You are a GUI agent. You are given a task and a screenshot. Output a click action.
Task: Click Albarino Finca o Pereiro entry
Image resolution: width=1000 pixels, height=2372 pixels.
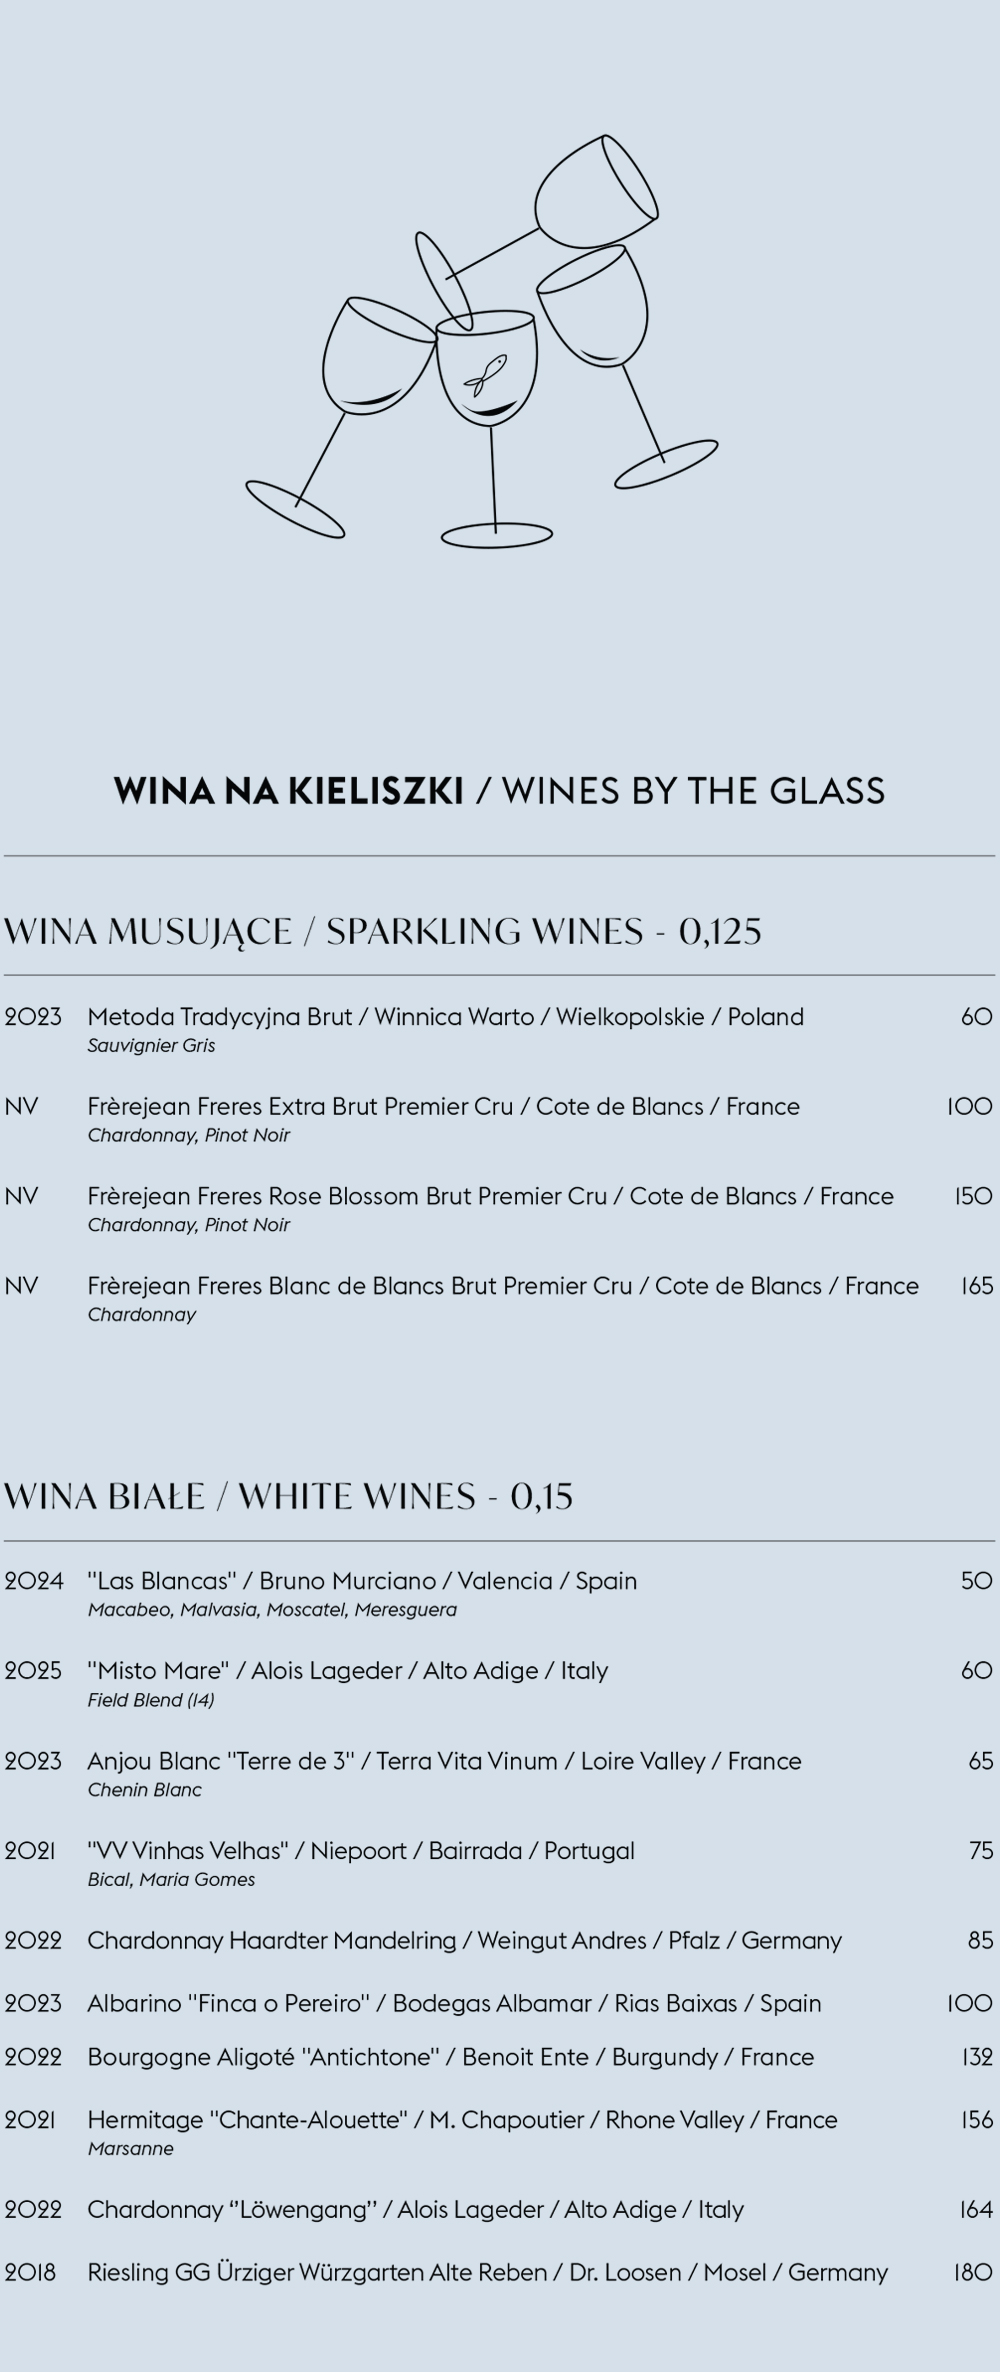tap(455, 2004)
